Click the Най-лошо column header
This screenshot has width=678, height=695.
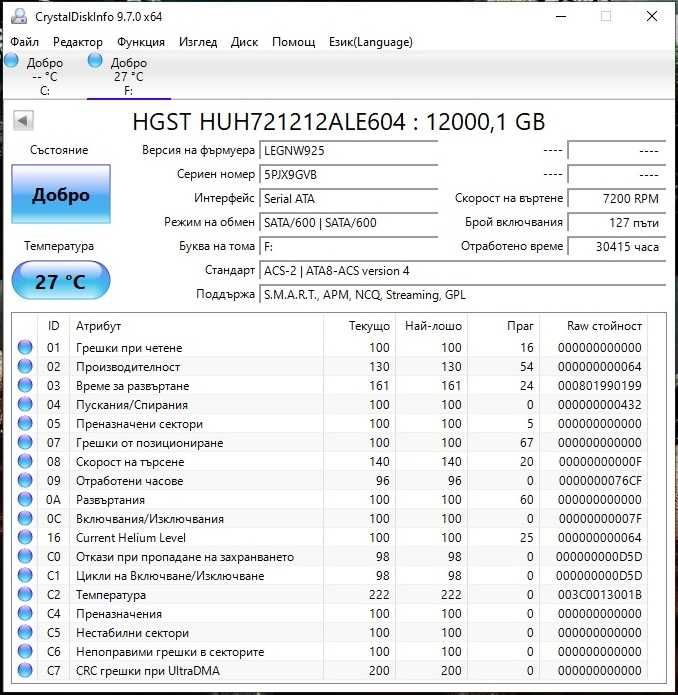pyautogui.click(x=433, y=326)
